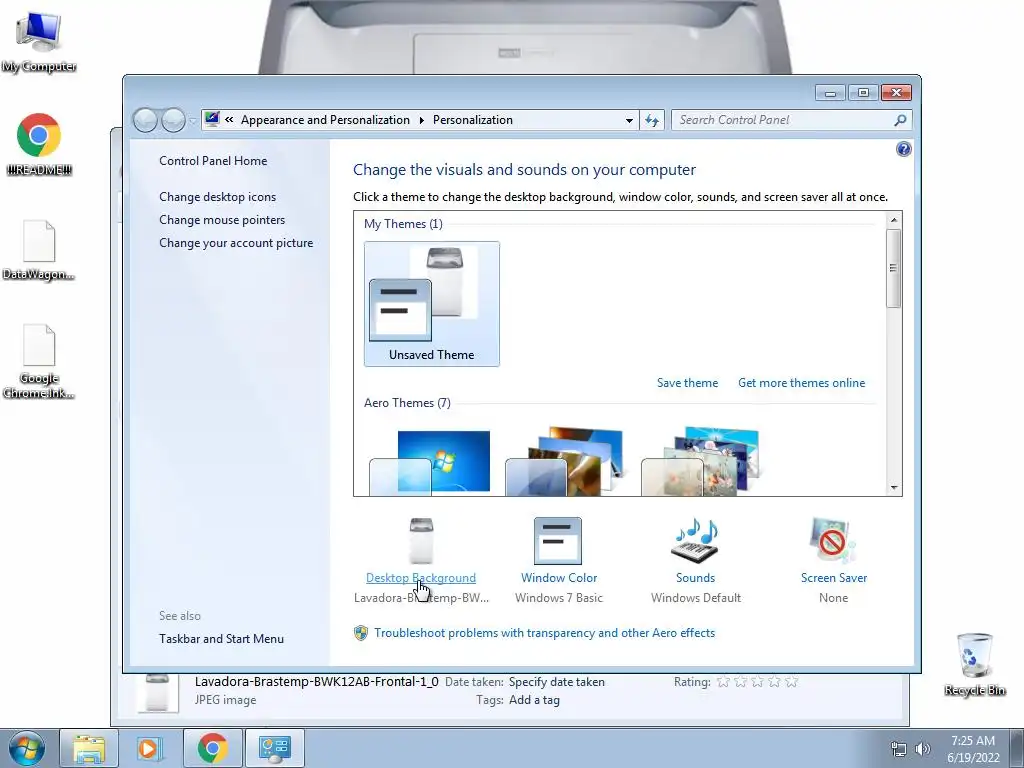The image size is (1024, 768).
Task: Click Change your account picture
Action: tap(236, 243)
